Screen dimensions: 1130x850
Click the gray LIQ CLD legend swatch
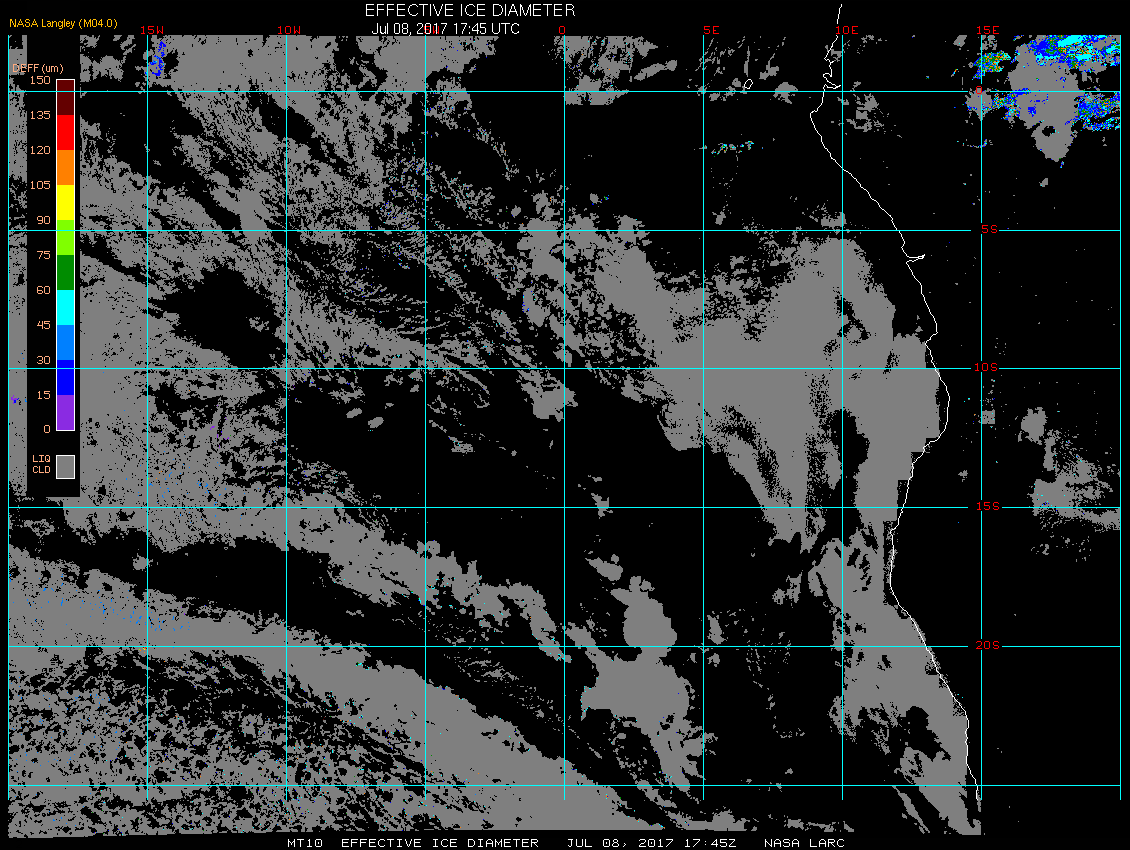point(66,466)
